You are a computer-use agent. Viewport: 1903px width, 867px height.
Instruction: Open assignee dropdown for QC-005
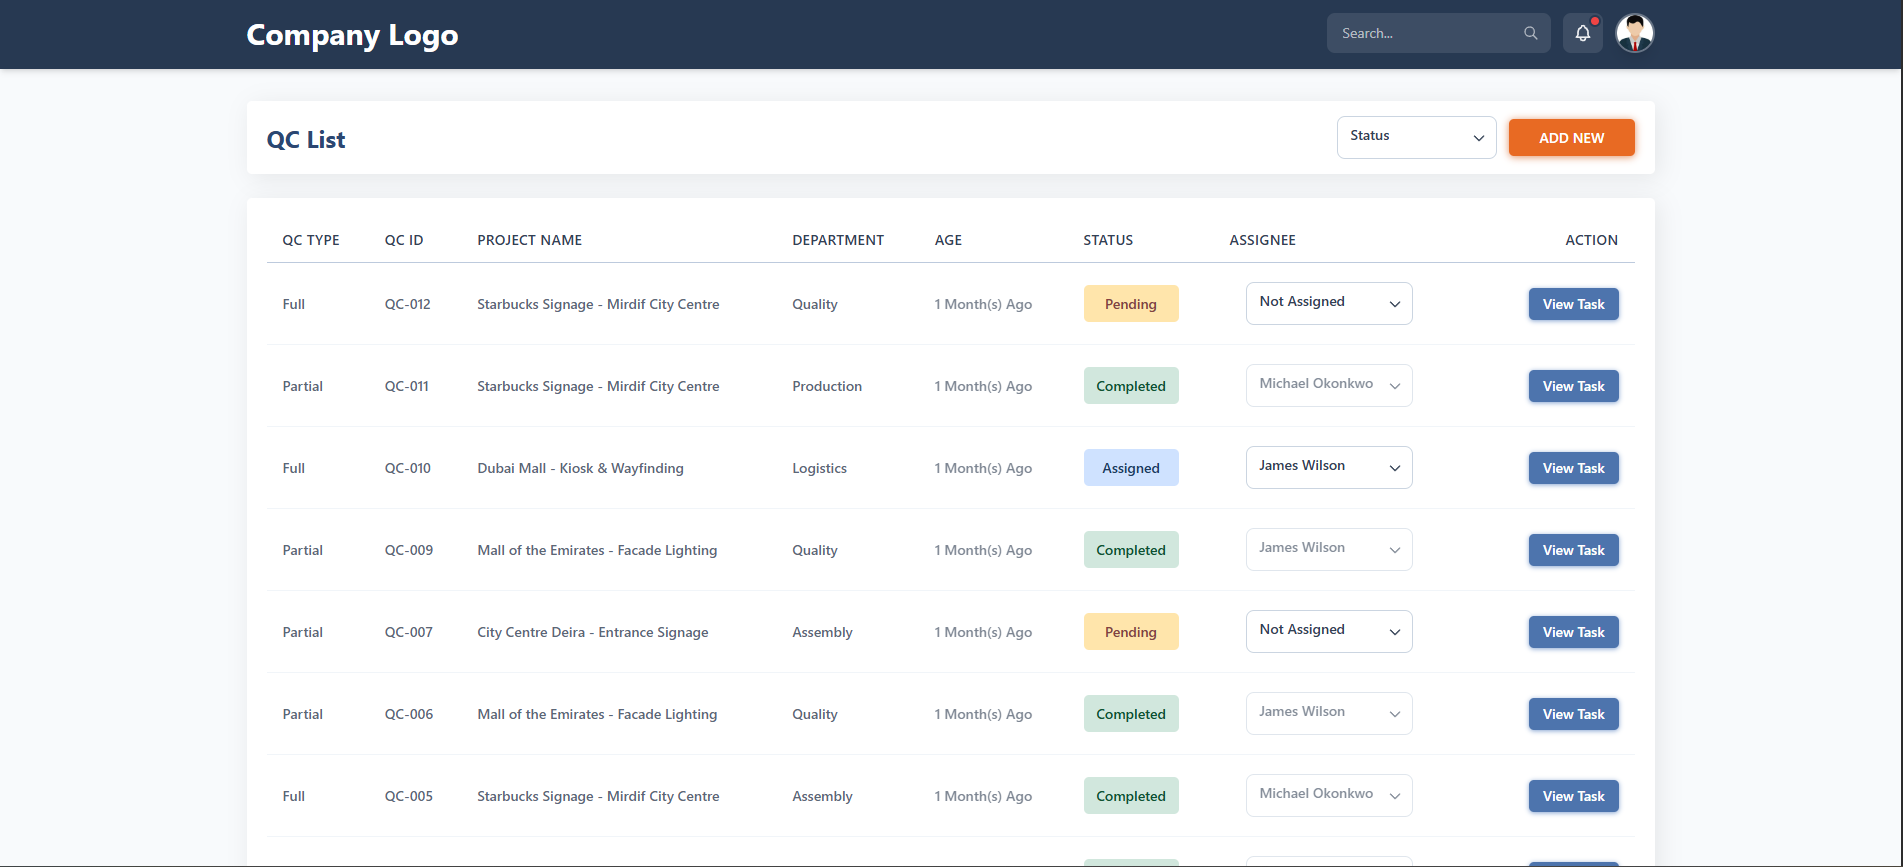1329,795
